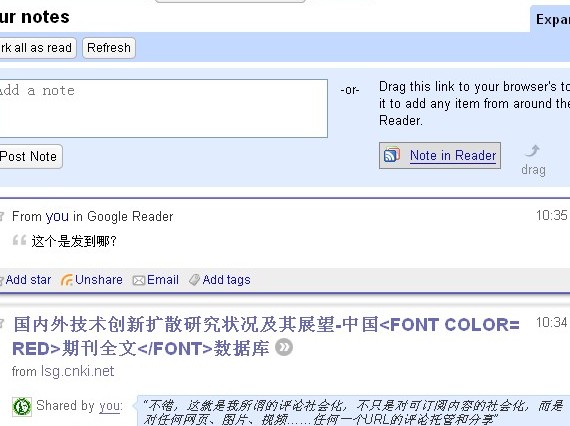Click the curved drag arrow icon
The height and width of the screenshot is (426, 570).
(x=533, y=150)
